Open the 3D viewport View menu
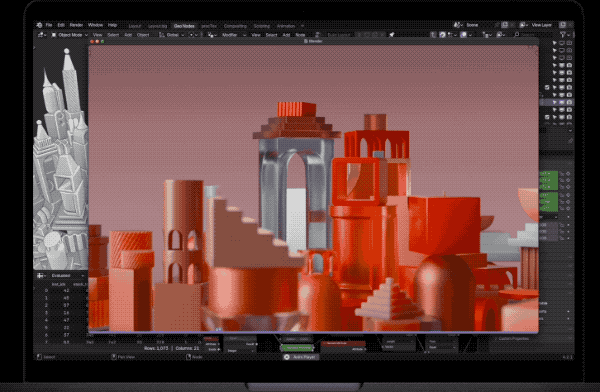 pyautogui.click(x=98, y=35)
